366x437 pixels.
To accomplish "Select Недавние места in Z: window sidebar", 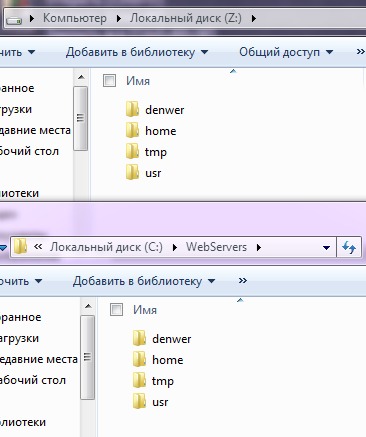I will [x=35, y=130].
